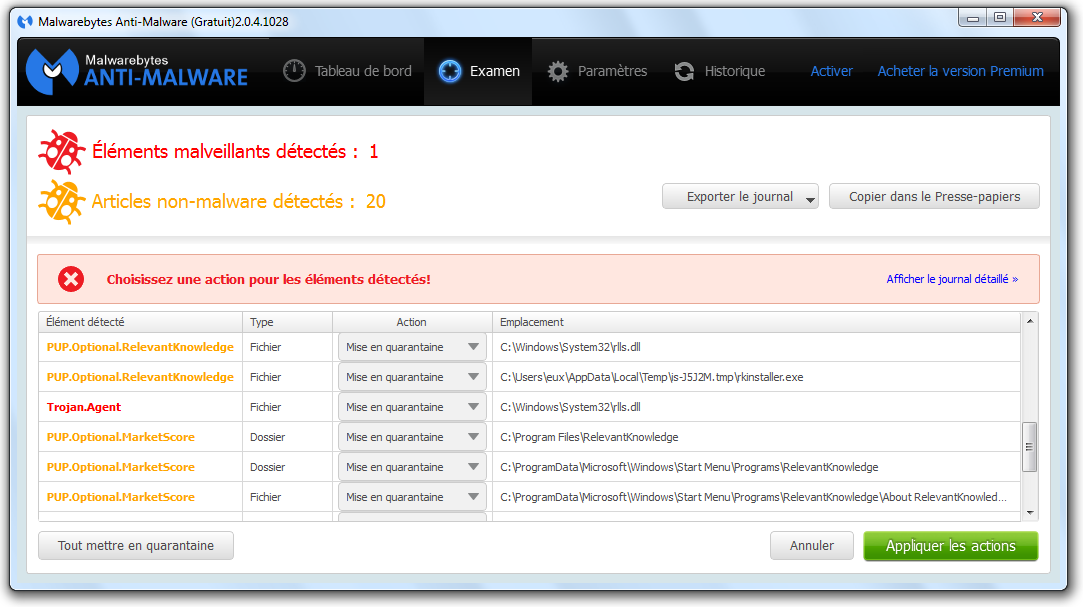1083x607 pixels.
Task: Click the Paramètres gear icon
Action: coord(558,71)
